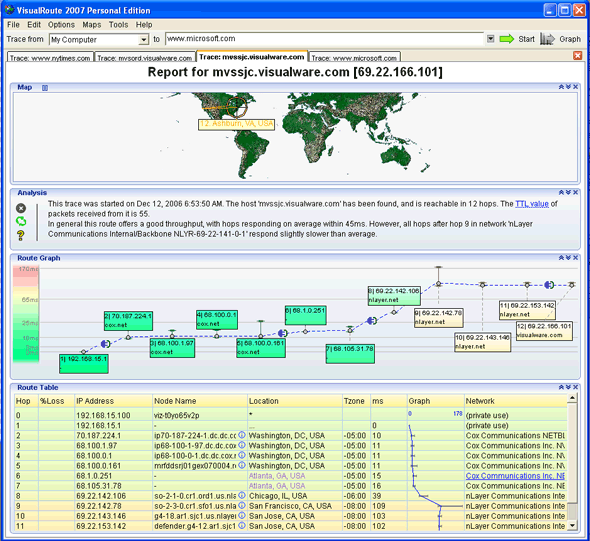Click Atlanta, GA, USA location for hop 7
Screen dimensions: 590x541
(277, 486)
